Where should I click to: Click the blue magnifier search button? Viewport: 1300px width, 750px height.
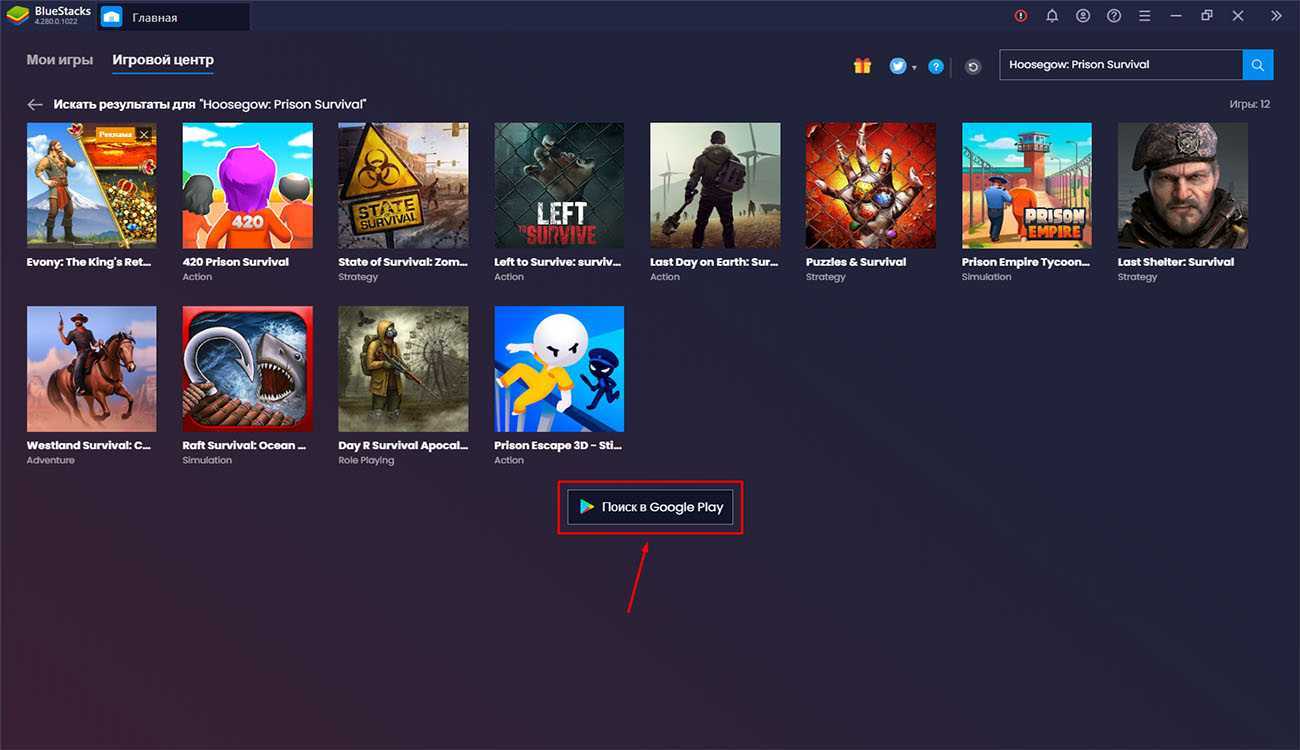[1258, 65]
